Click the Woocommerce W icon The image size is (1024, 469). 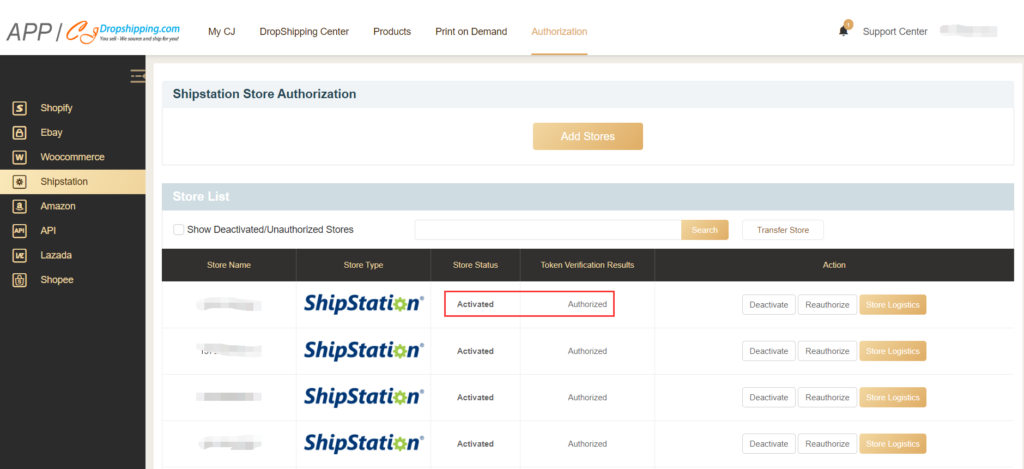point(20,157)
